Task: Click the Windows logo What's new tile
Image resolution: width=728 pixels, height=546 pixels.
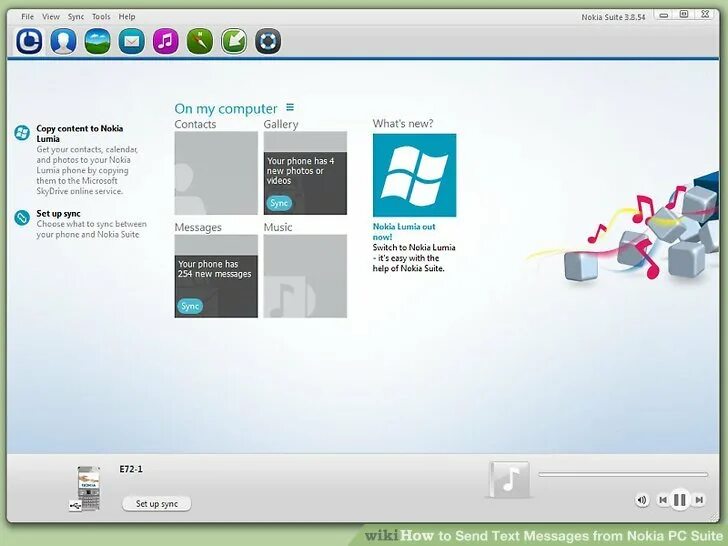Action: click(x=414, y=175)
